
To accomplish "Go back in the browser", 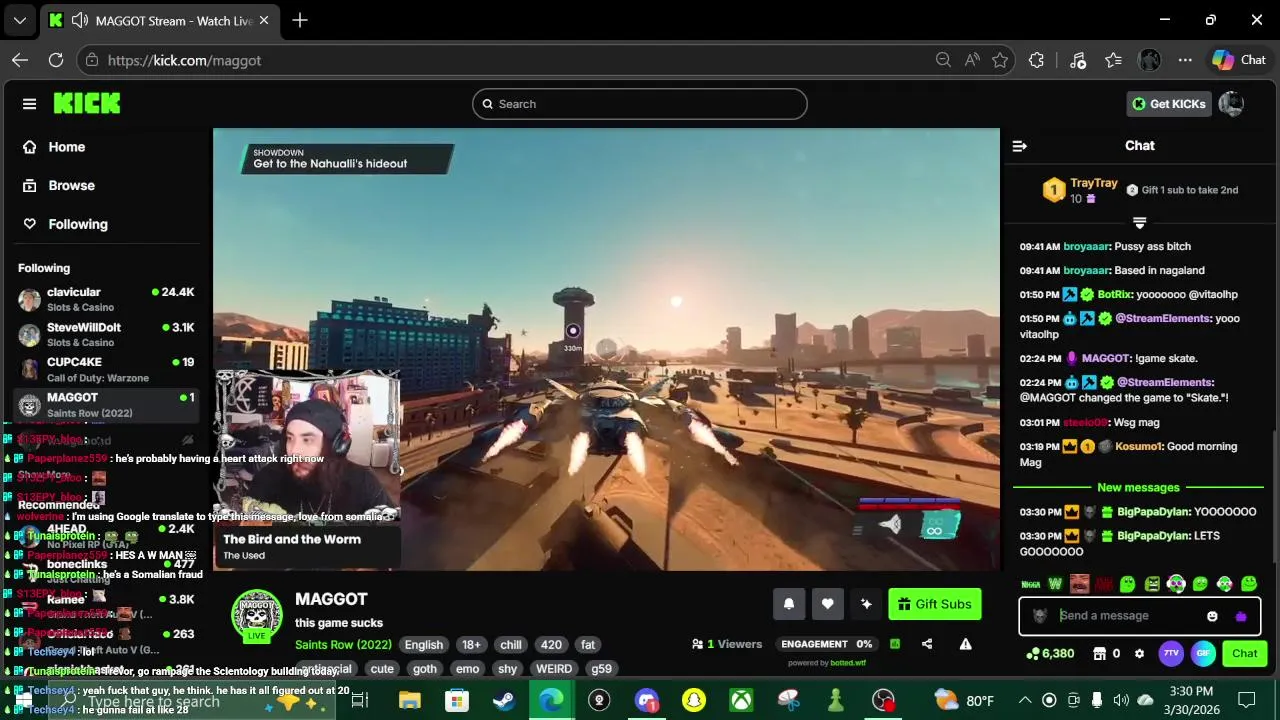I will (x=20, y=60).
